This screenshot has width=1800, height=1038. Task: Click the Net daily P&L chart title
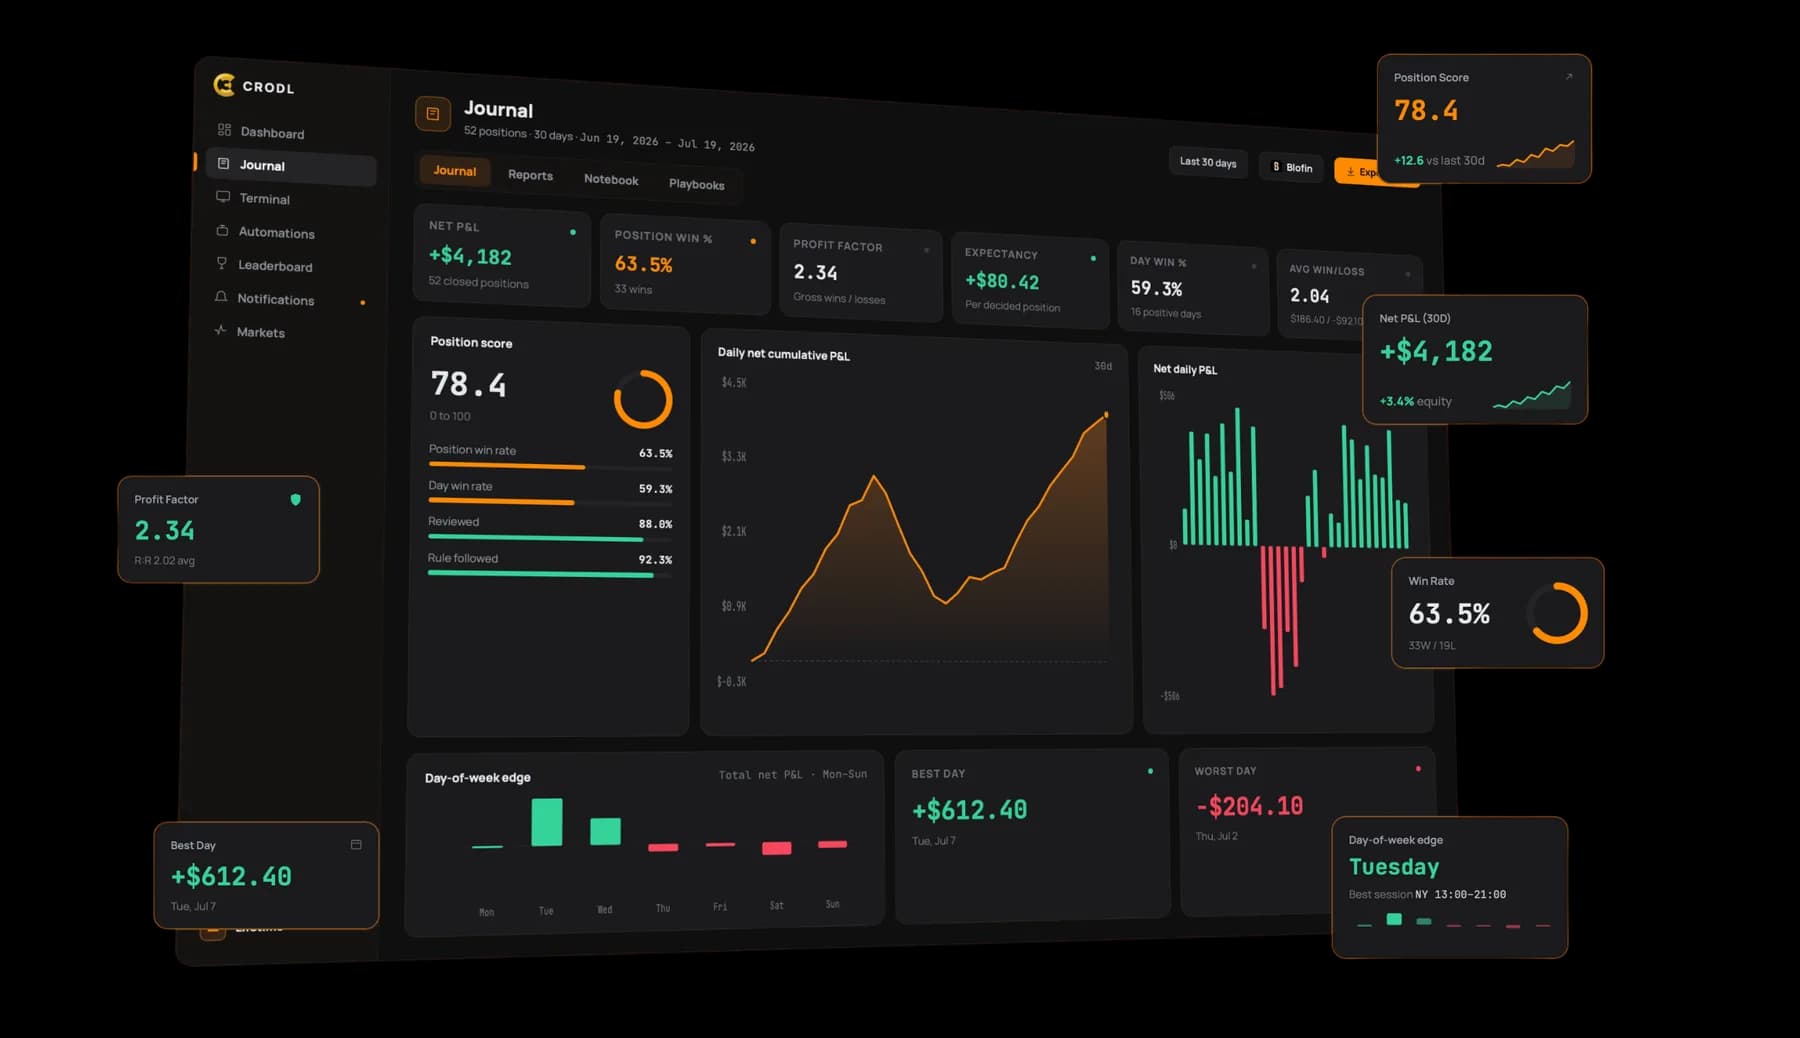click(1185, 369)
